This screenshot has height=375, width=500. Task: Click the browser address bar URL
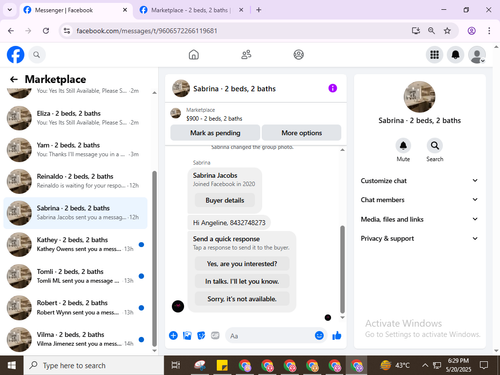[147, 31]
